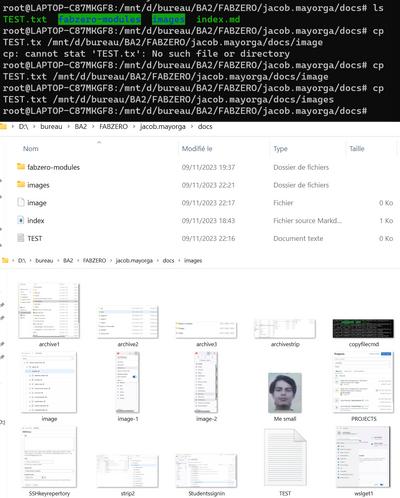This screenshot has height=498, width=400.
Task: Click the highlighted fabzero-modules in terminal output
Action: click(99, 19)
